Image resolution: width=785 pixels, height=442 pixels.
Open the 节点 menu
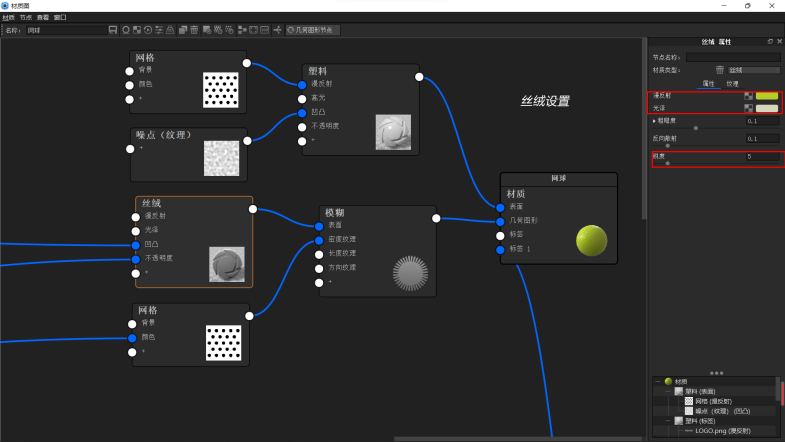(x=25, y=18)
